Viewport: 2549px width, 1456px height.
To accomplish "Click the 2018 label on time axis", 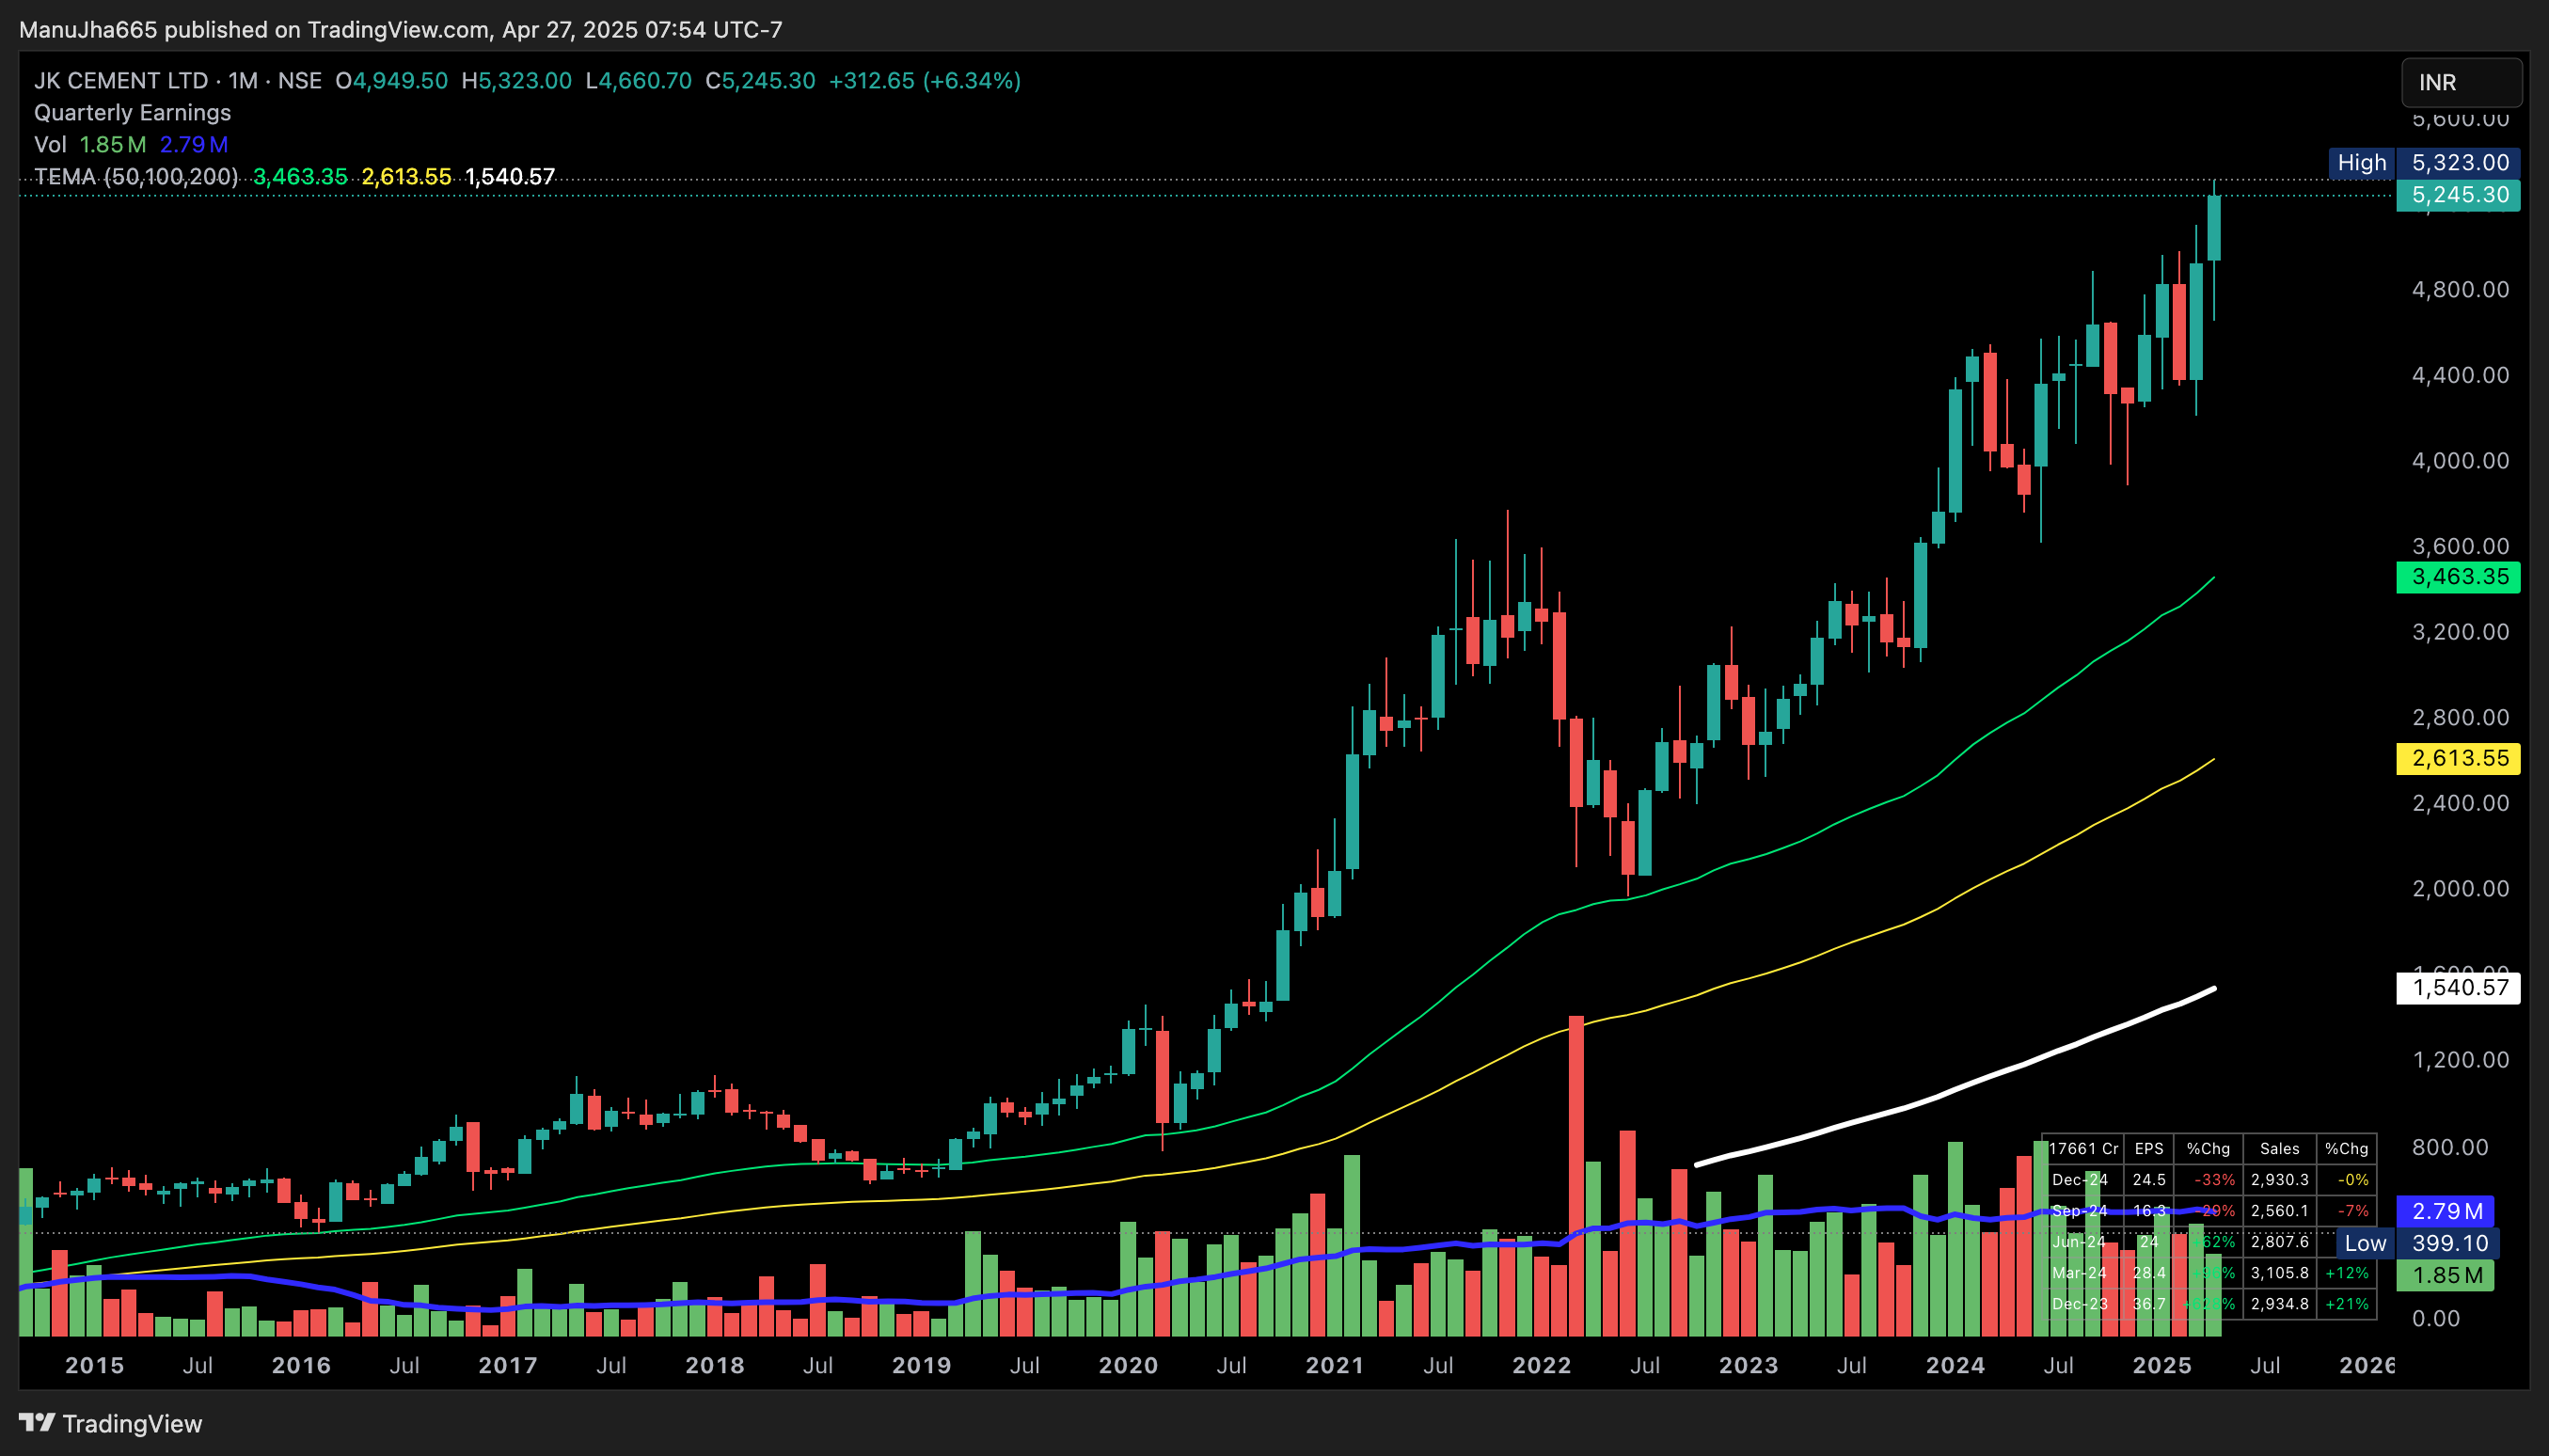I will click(715, 1366).
